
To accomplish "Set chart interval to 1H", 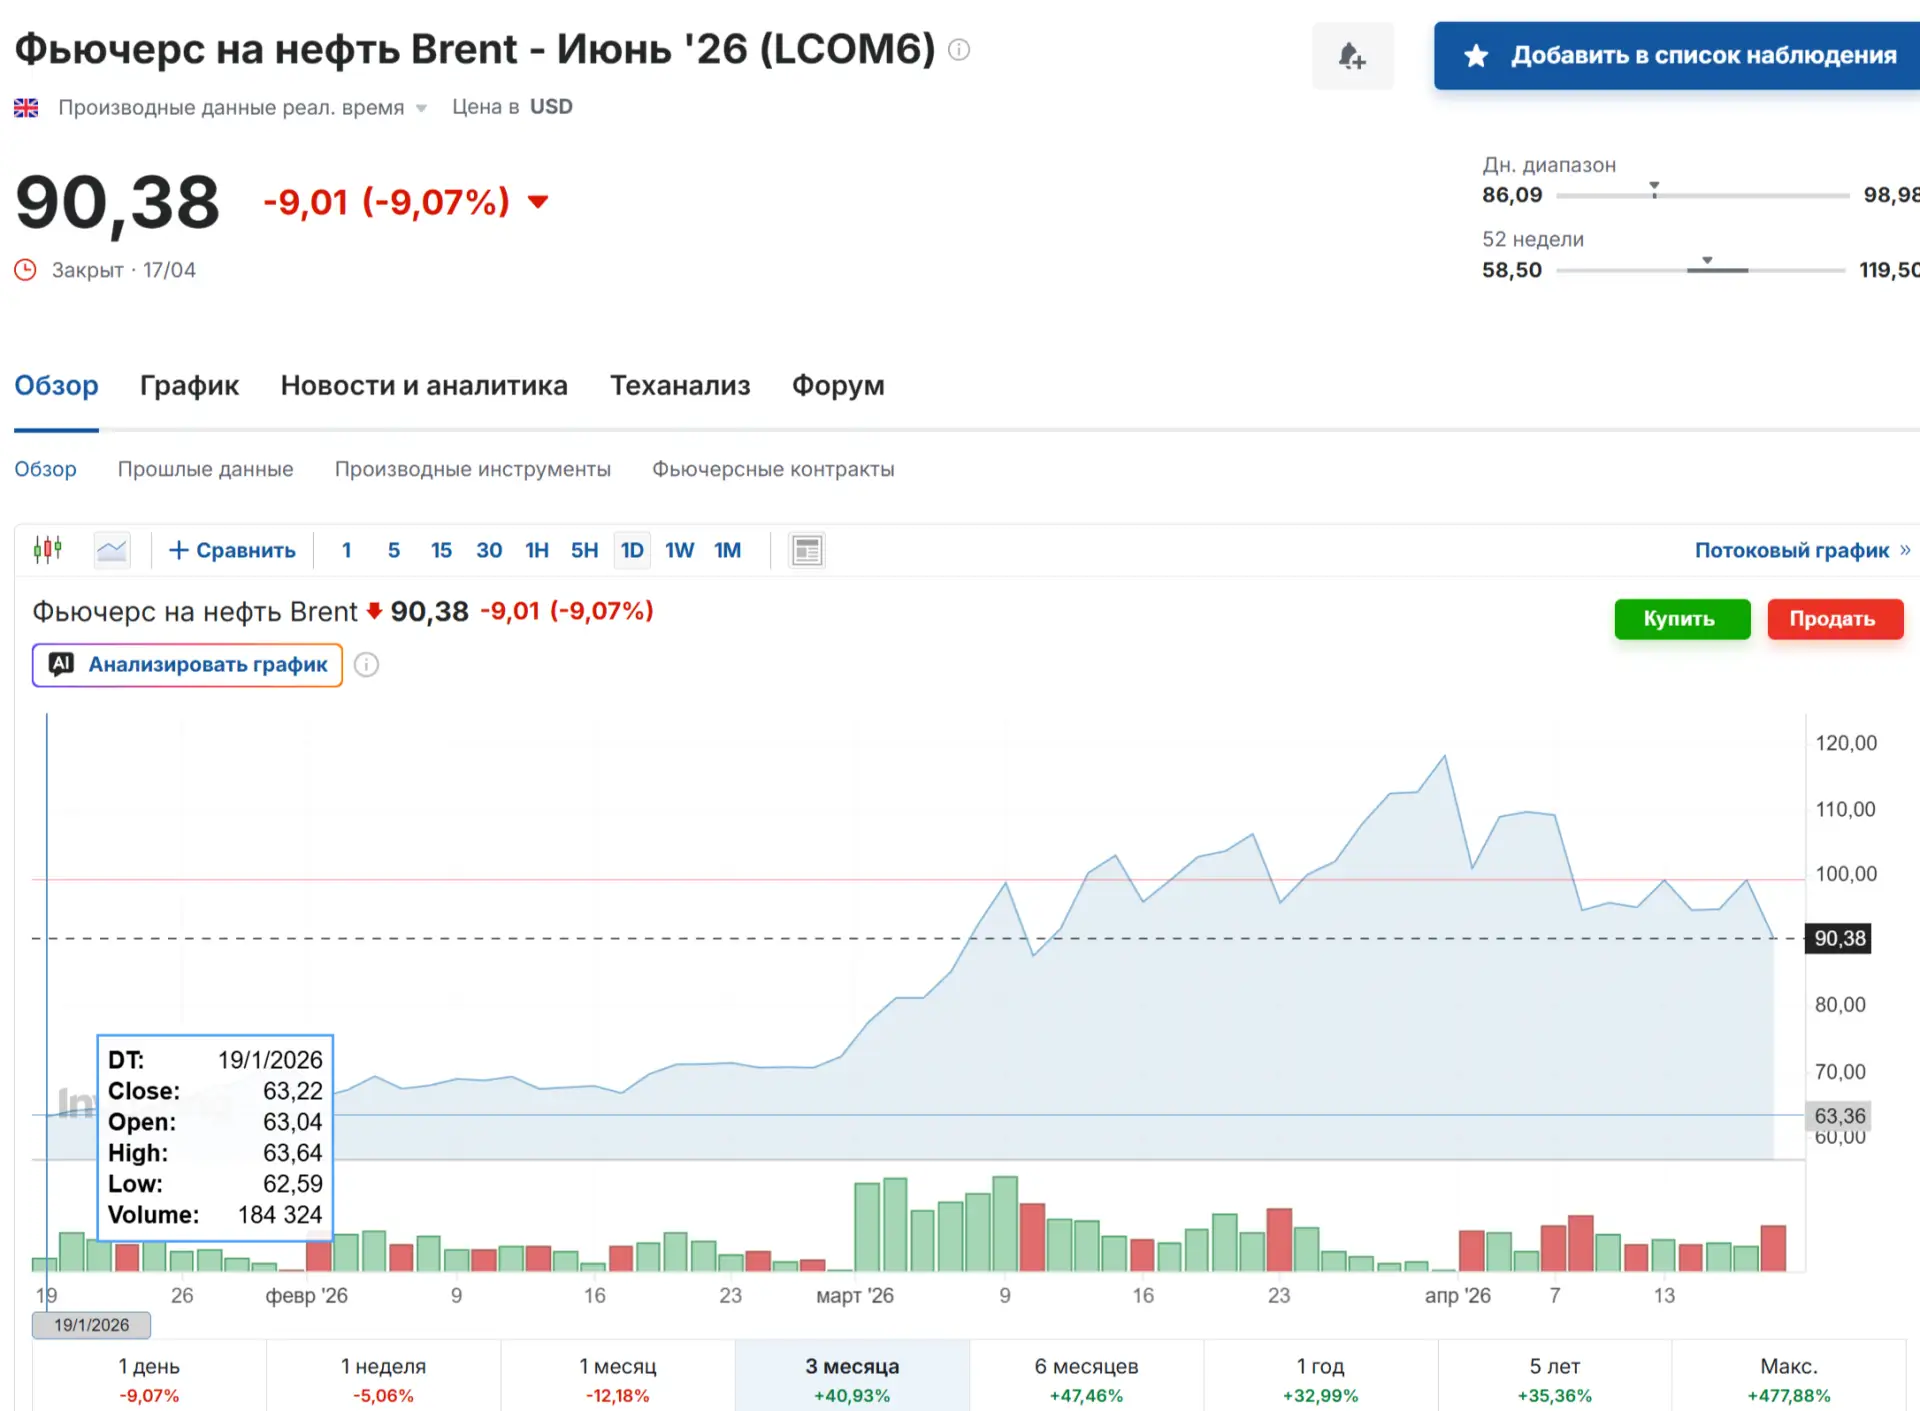I will 537,550.
